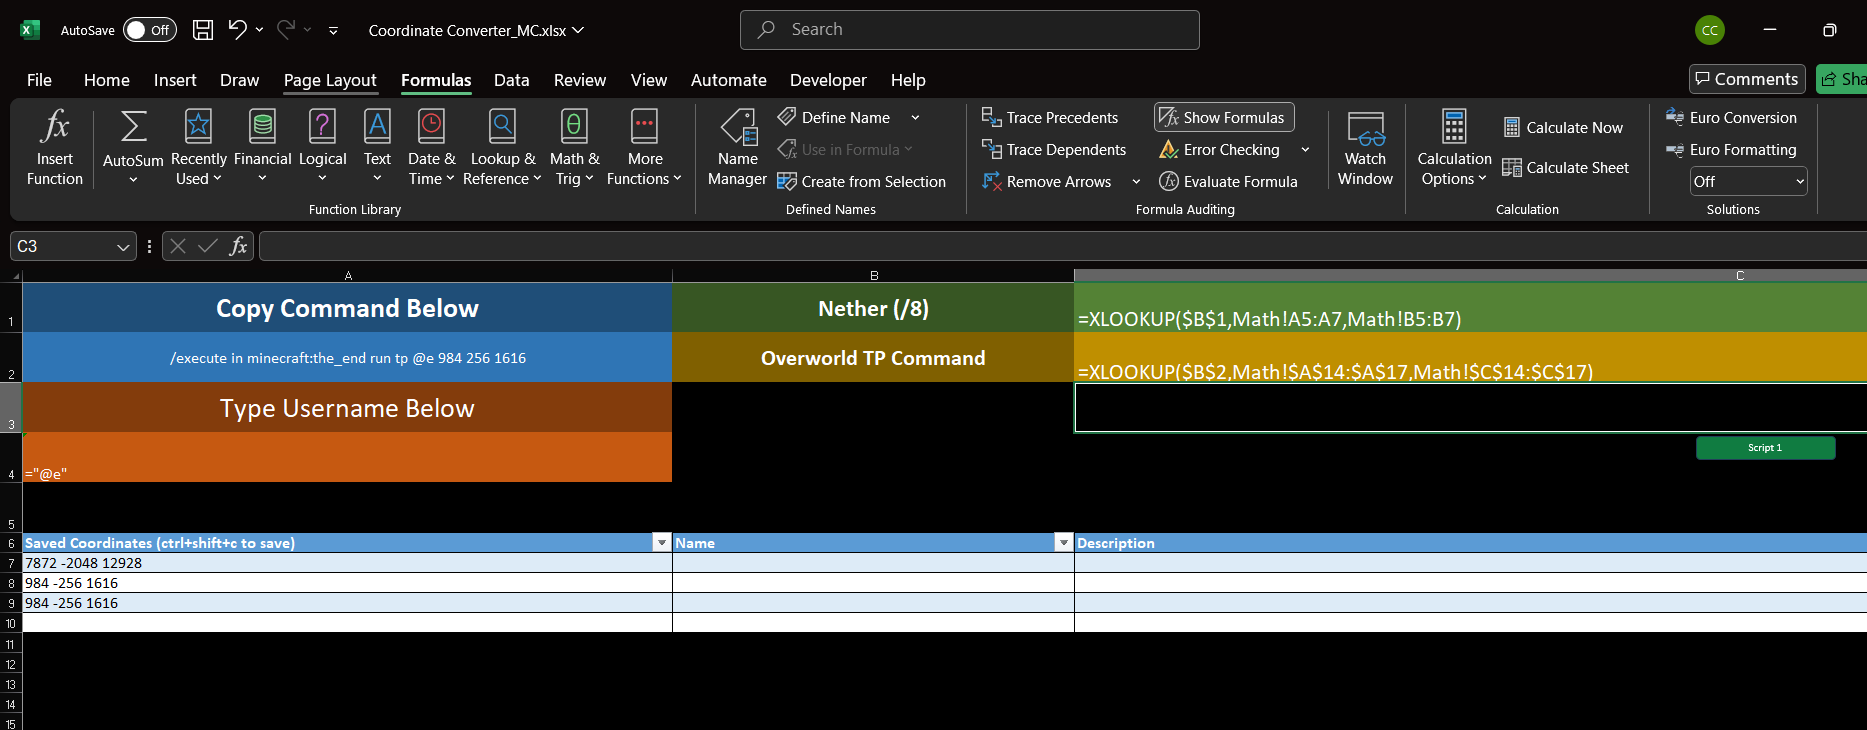
Task: Open Financial functions menu
Action: 262,148
